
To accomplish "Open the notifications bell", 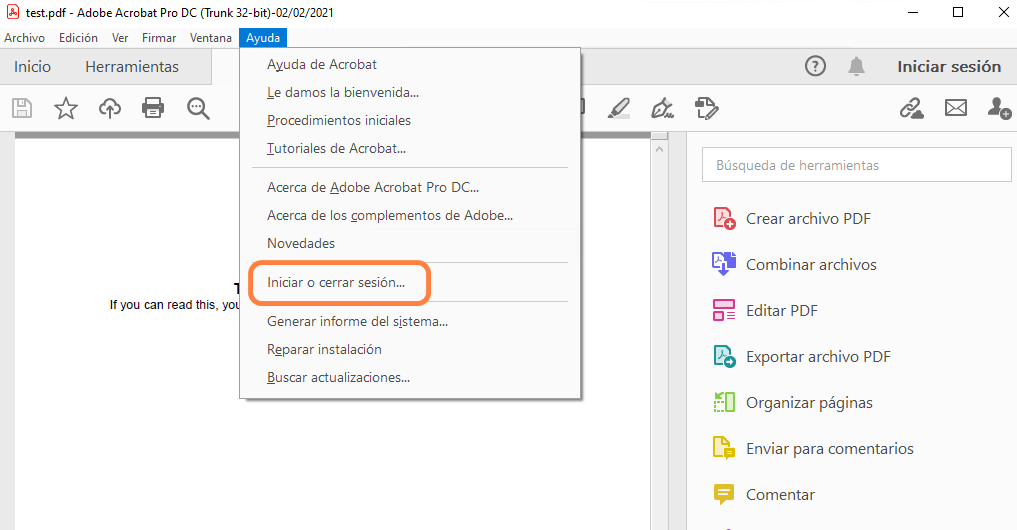I will (856, 66).
